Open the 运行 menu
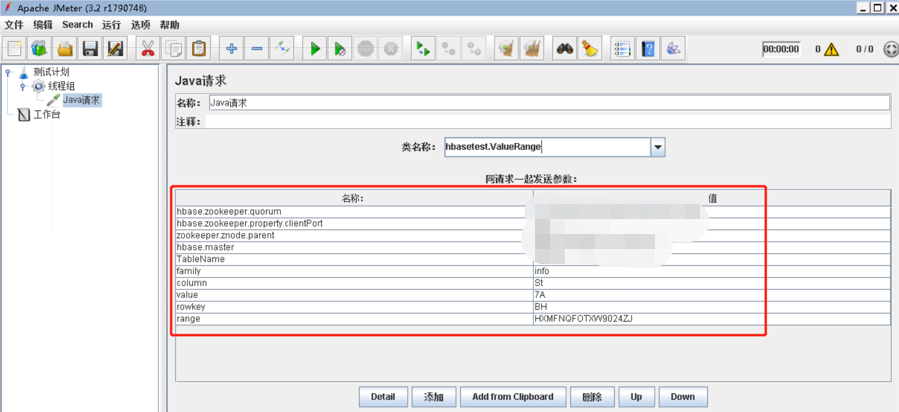 (x=111, y=25)
